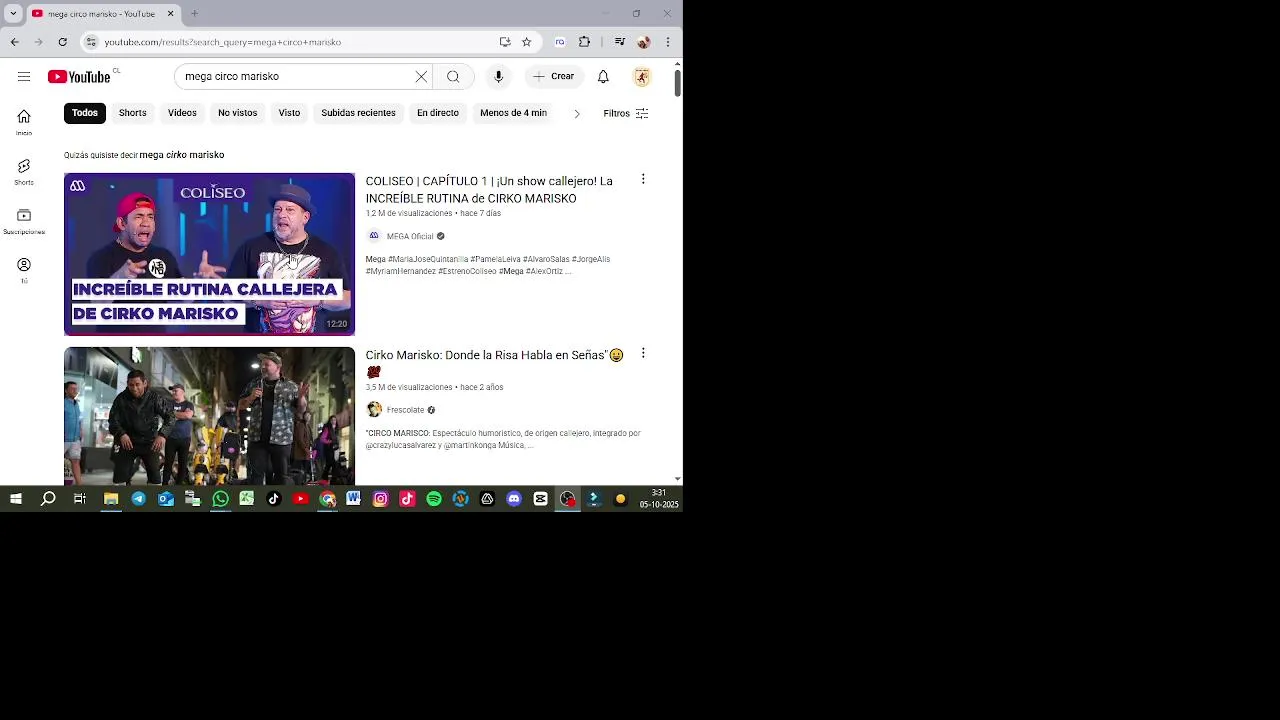Screen dimensions: 1280x720
Task: Show more filter chips with arrow
Action: tap(576, 113)
